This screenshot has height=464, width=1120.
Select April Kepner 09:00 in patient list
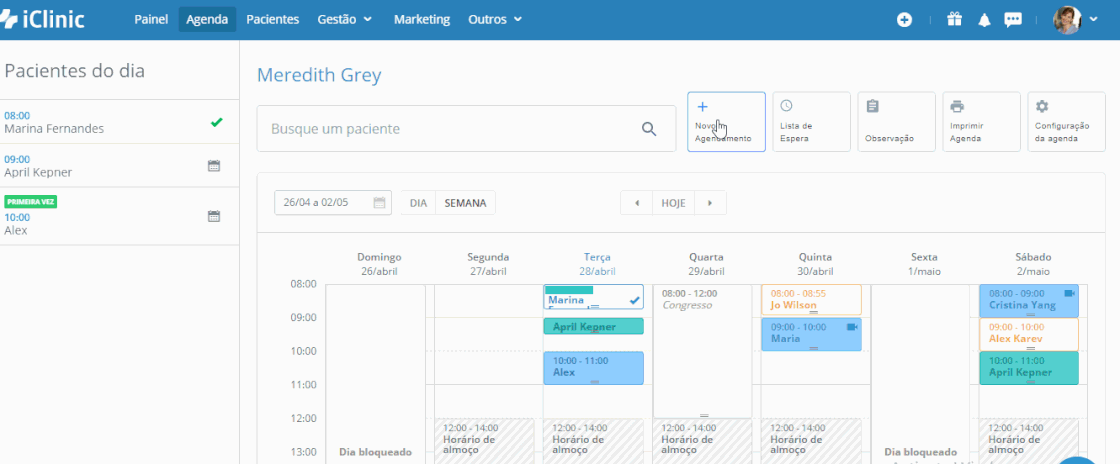119,166
